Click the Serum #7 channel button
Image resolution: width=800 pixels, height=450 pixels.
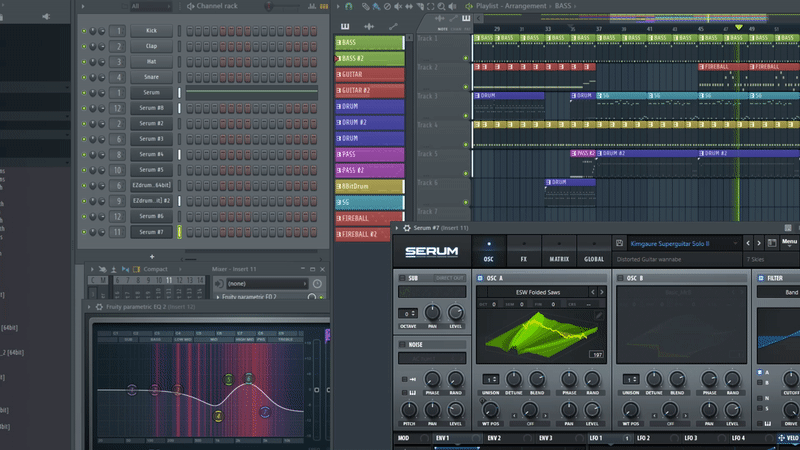point(152,232)
